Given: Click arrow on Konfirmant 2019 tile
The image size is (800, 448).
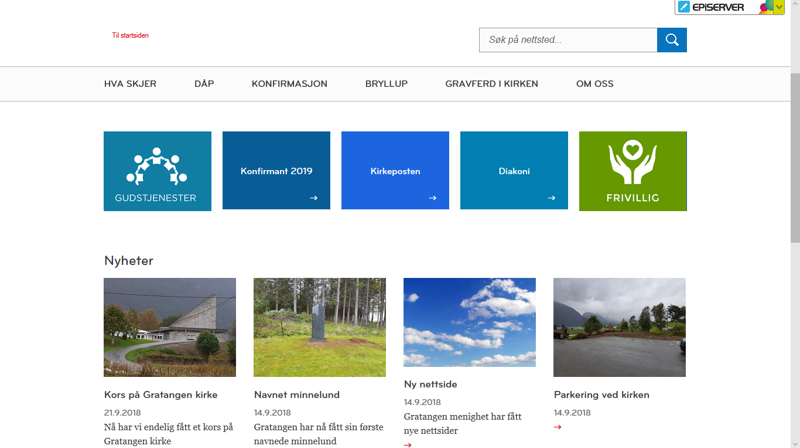Looking at the screenshot, I should [x=313, y=198].
